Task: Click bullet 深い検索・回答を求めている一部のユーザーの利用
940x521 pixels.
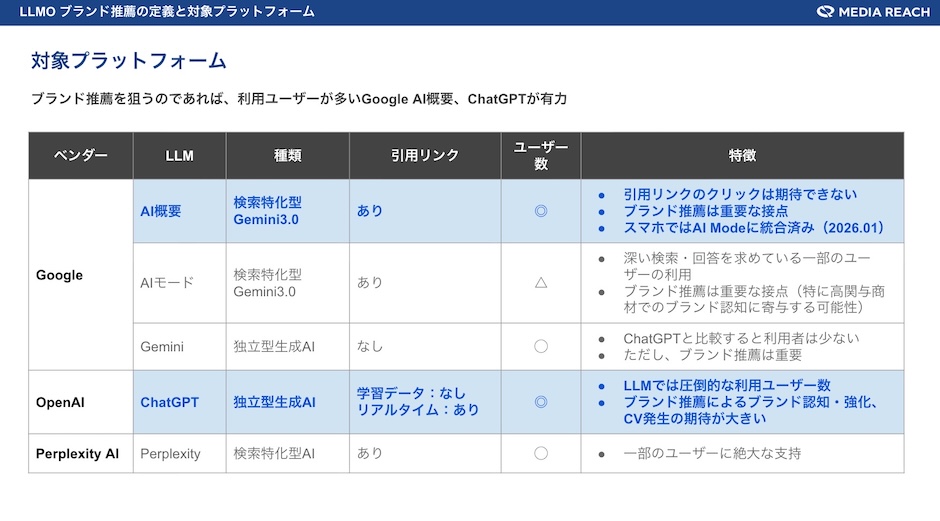Action: pos(746,266)
